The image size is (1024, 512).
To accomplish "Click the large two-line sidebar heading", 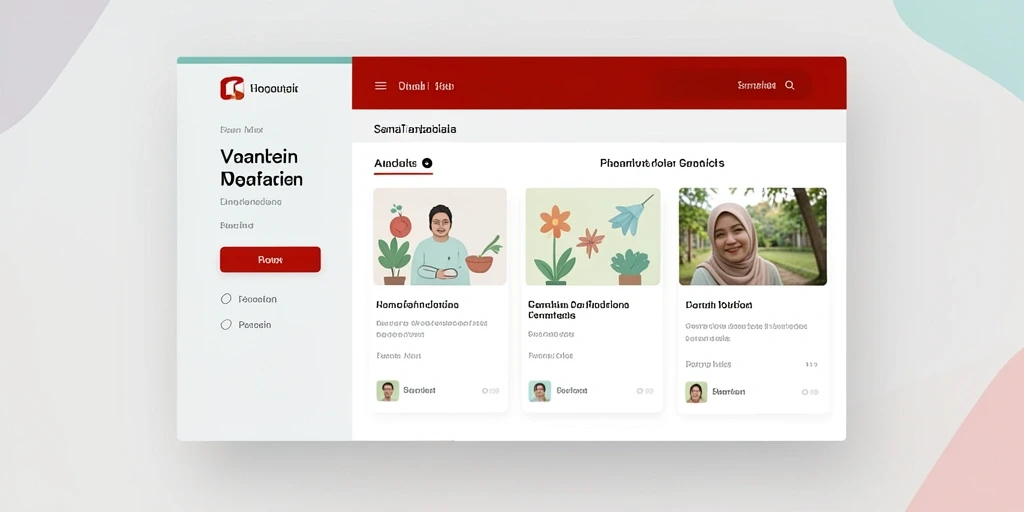I will 261,167.
